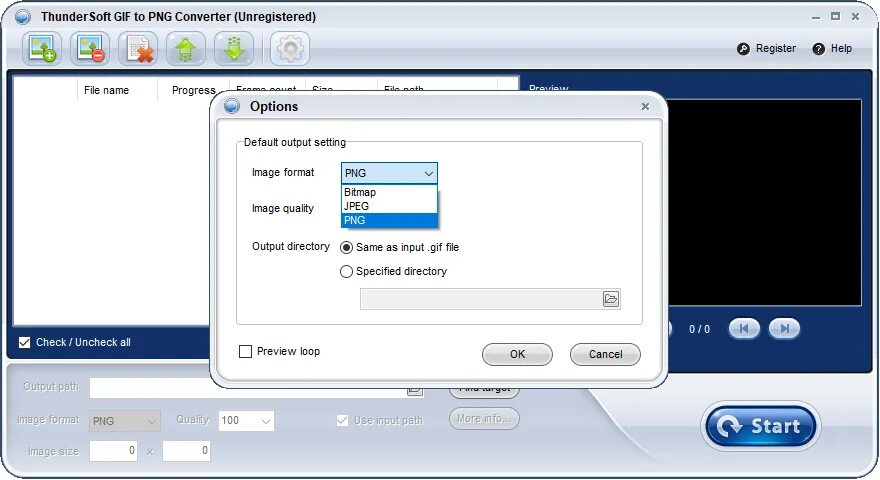880x480 pixels.
Task: Click the main window Output path field
Action: (x=247, y=387)
